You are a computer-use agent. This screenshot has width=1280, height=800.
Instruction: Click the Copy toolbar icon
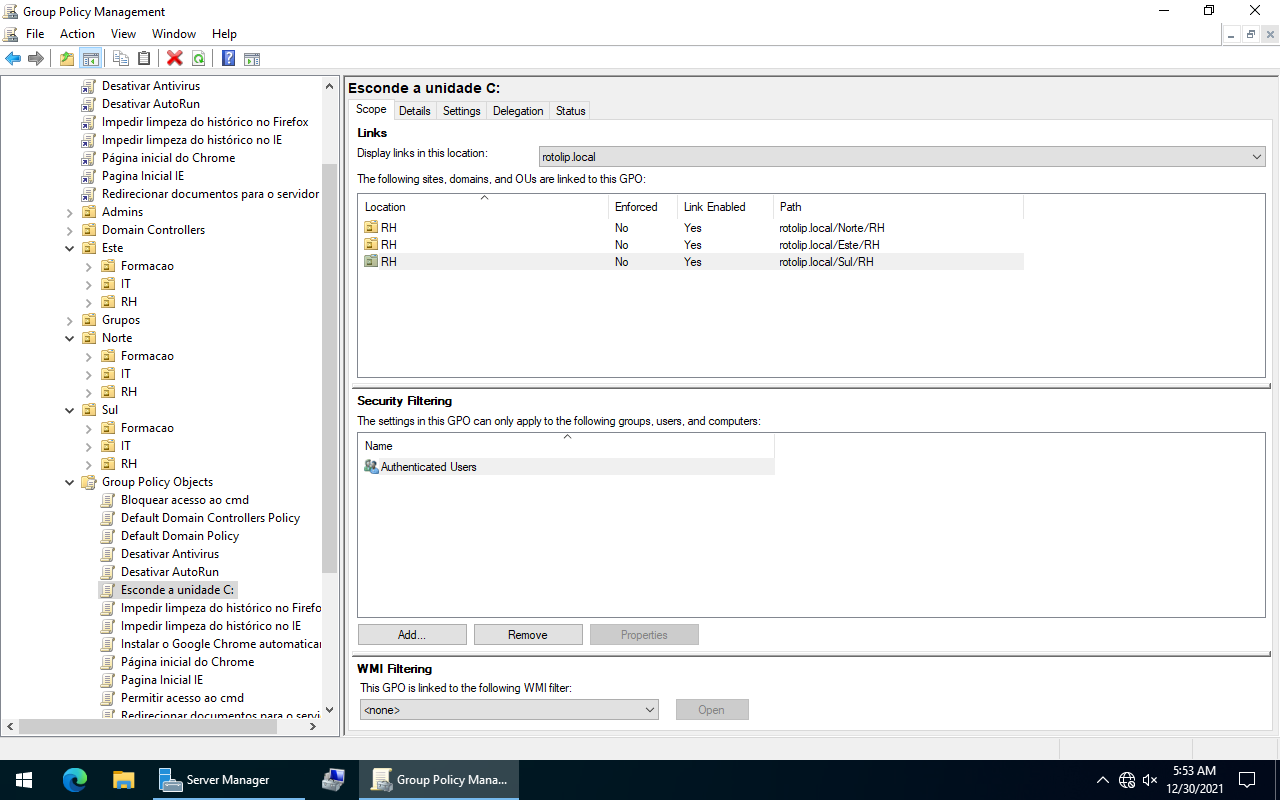(121, 58)
